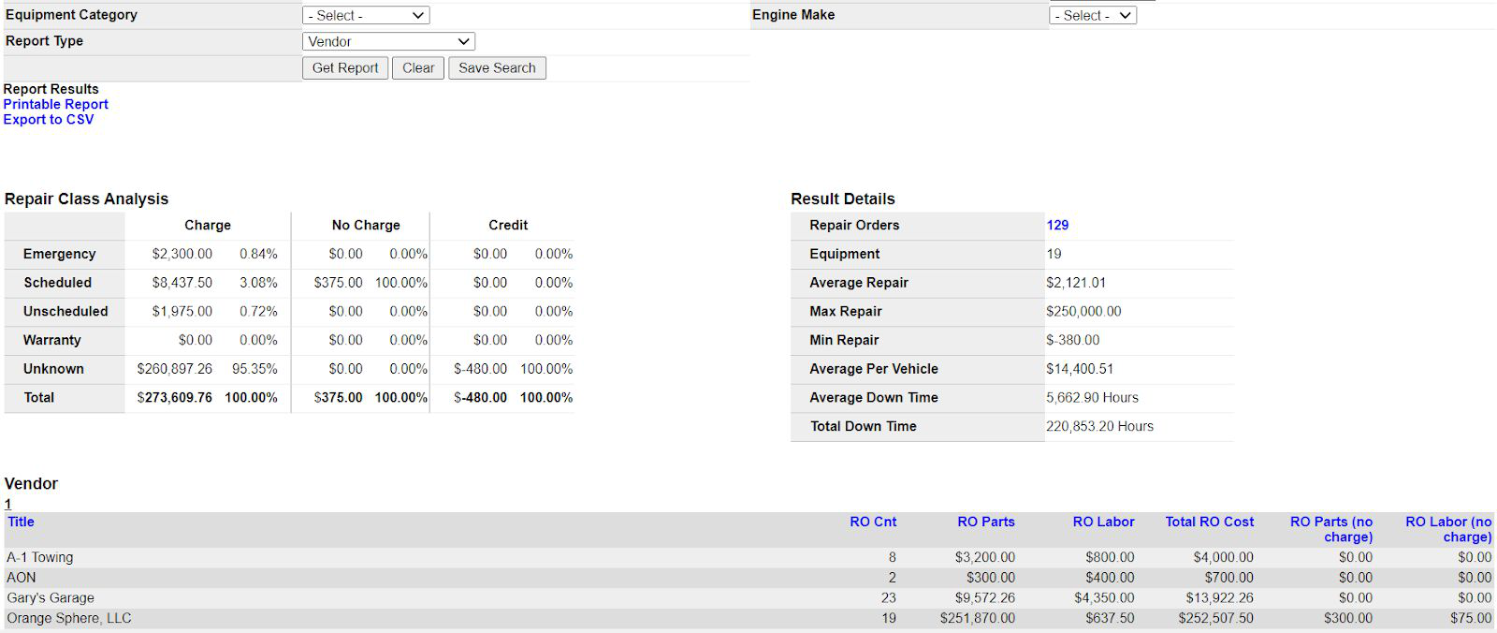Select the Orange Sphere, LLC vendor row

(750, 618)
